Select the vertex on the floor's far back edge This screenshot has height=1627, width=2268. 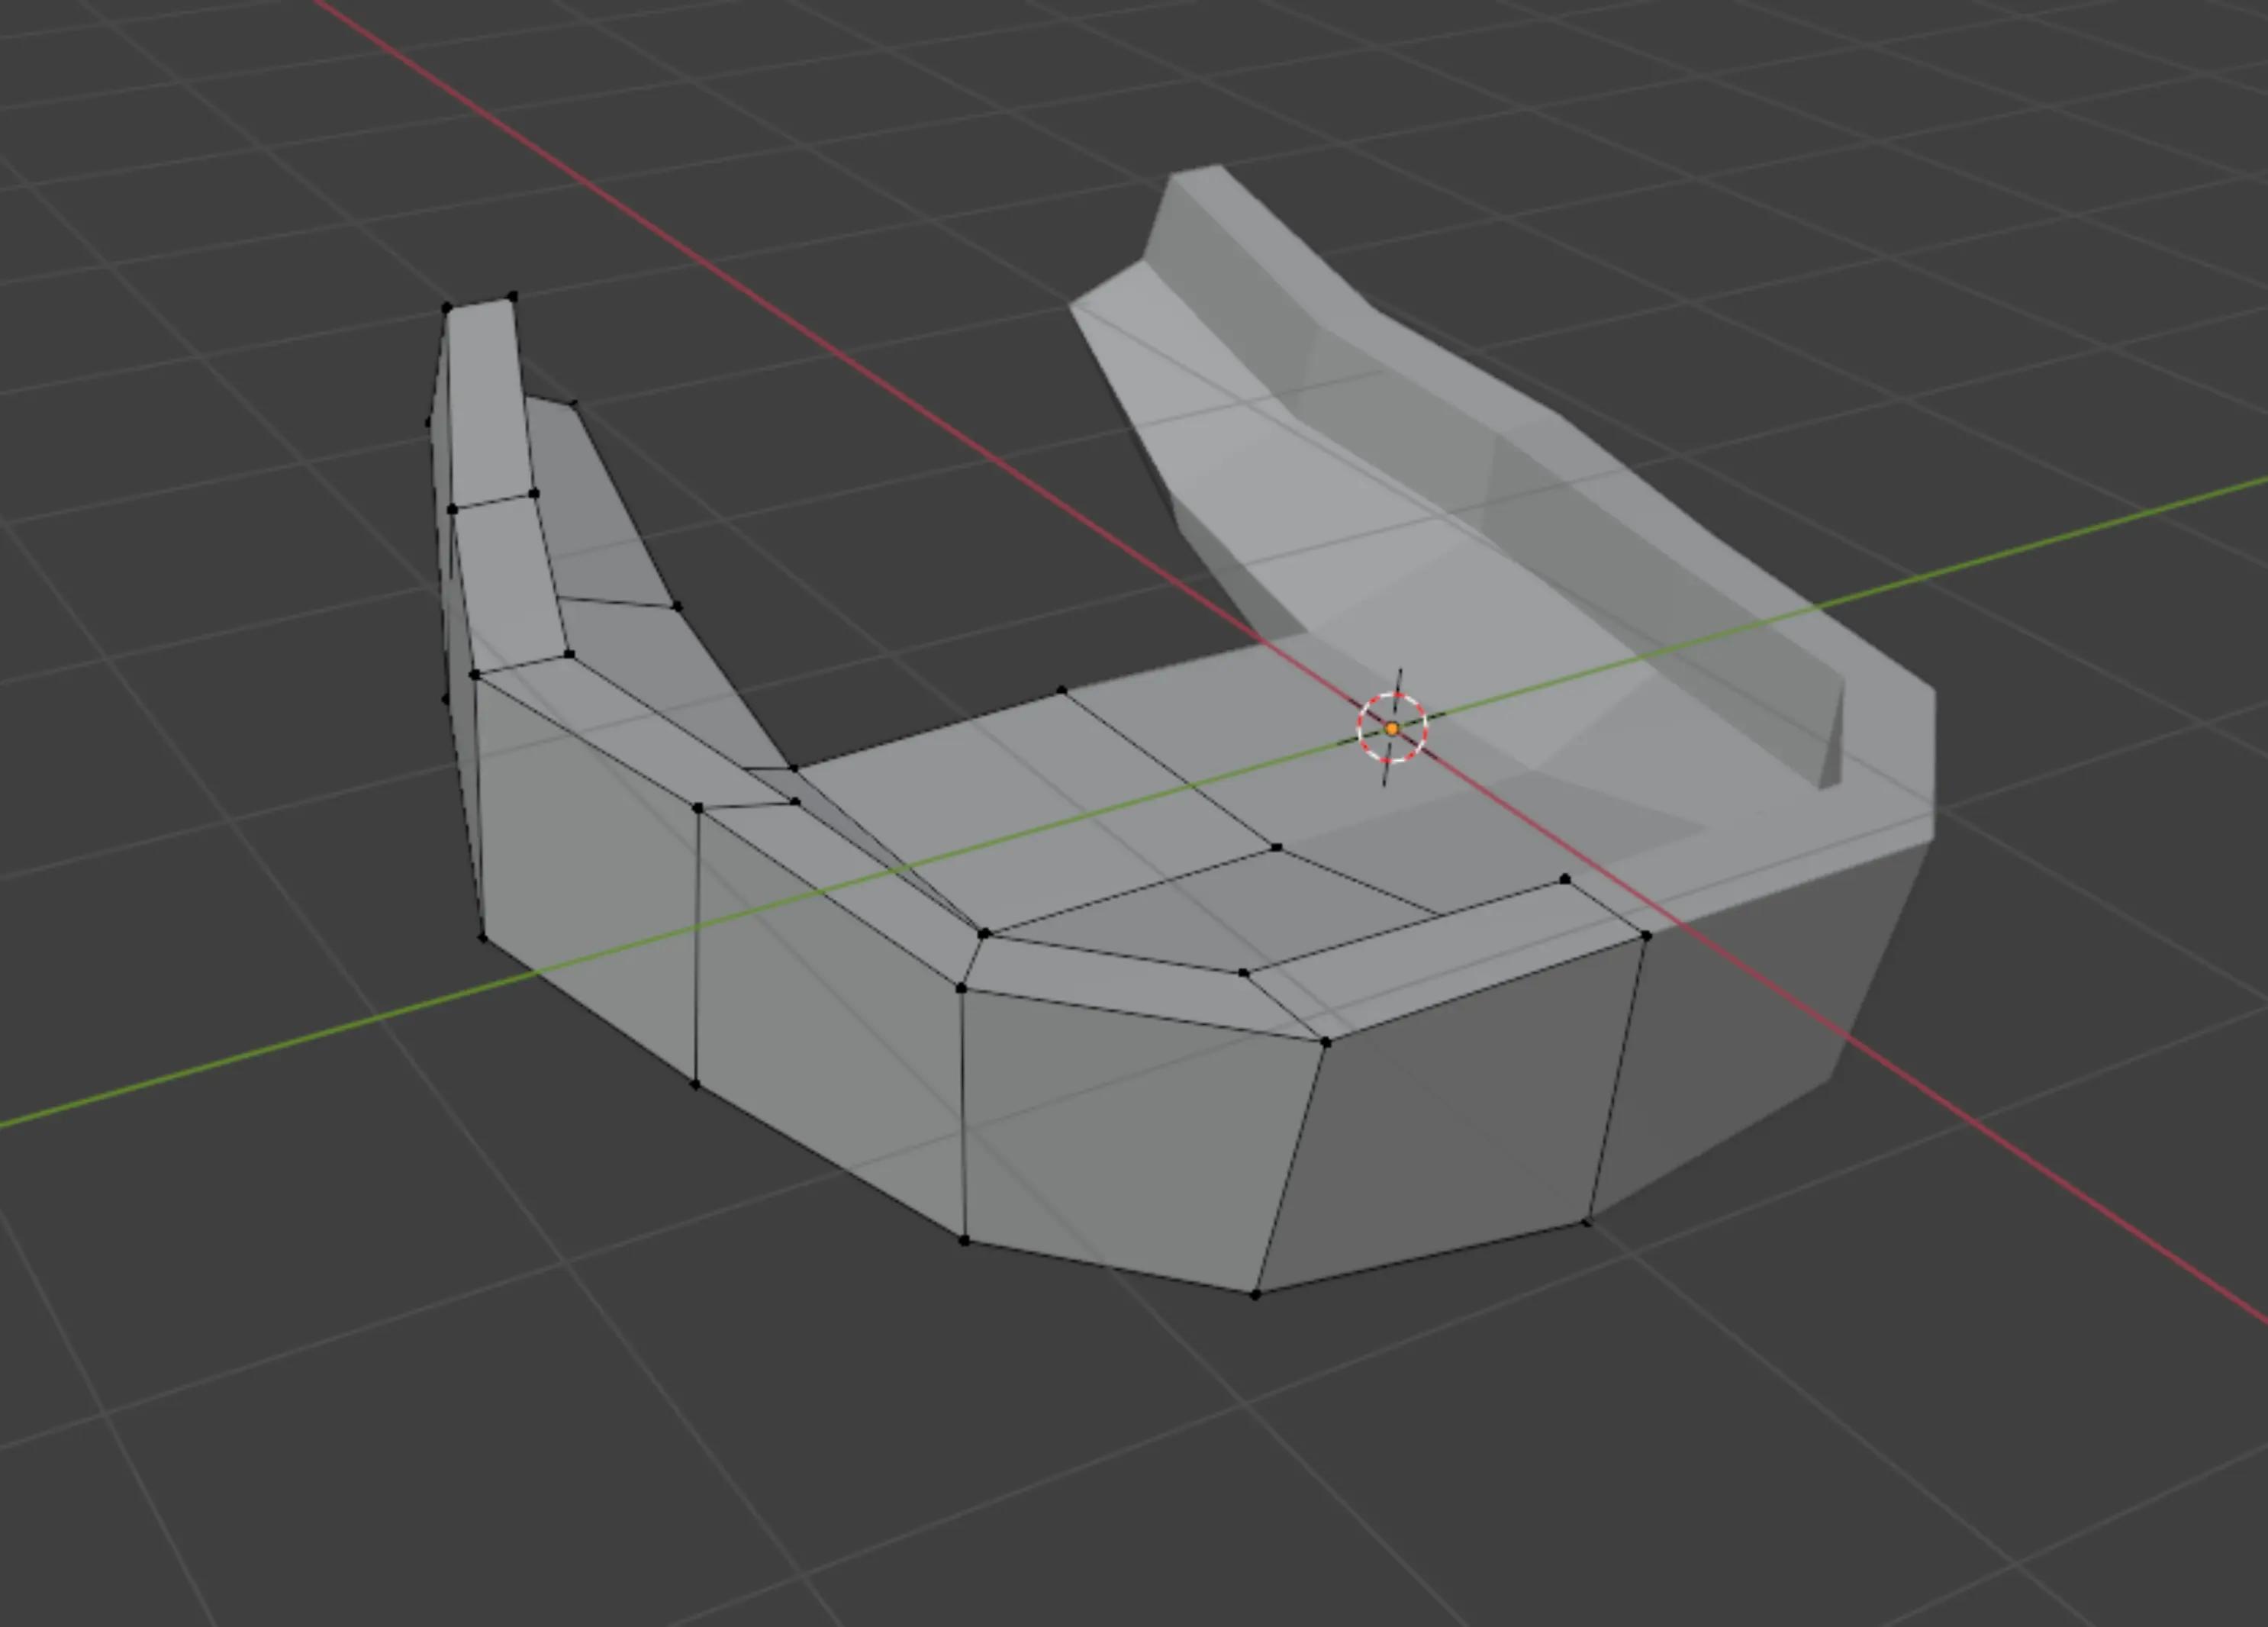[1062, 690]
